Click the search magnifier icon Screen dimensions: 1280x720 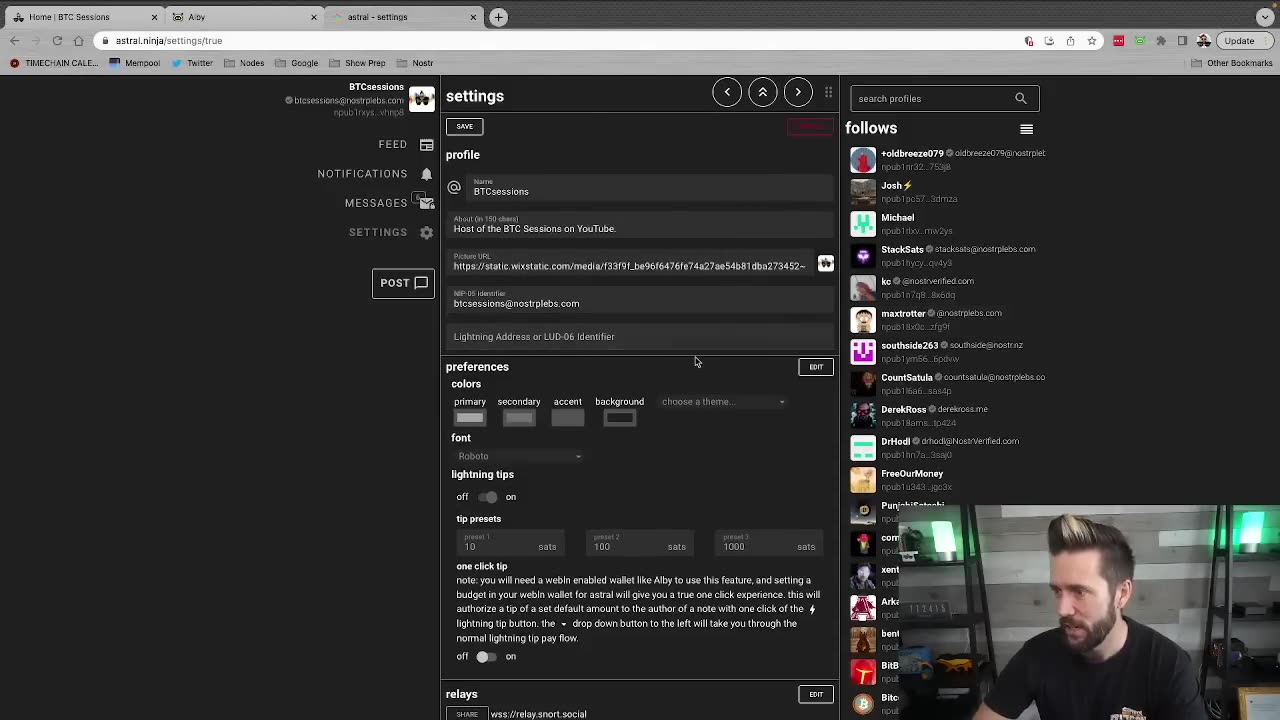click(1020, 98)
